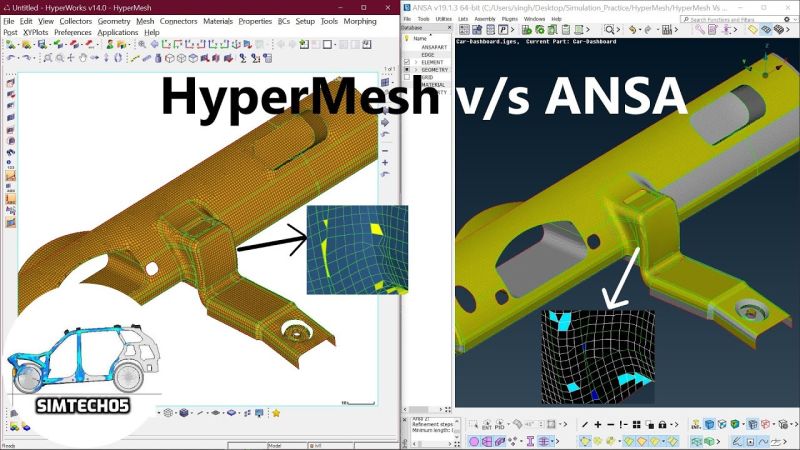Screen dimensions: 800x450
Task: Expand ANSA toolbar overflow after search icon
Action: point(618,30)
